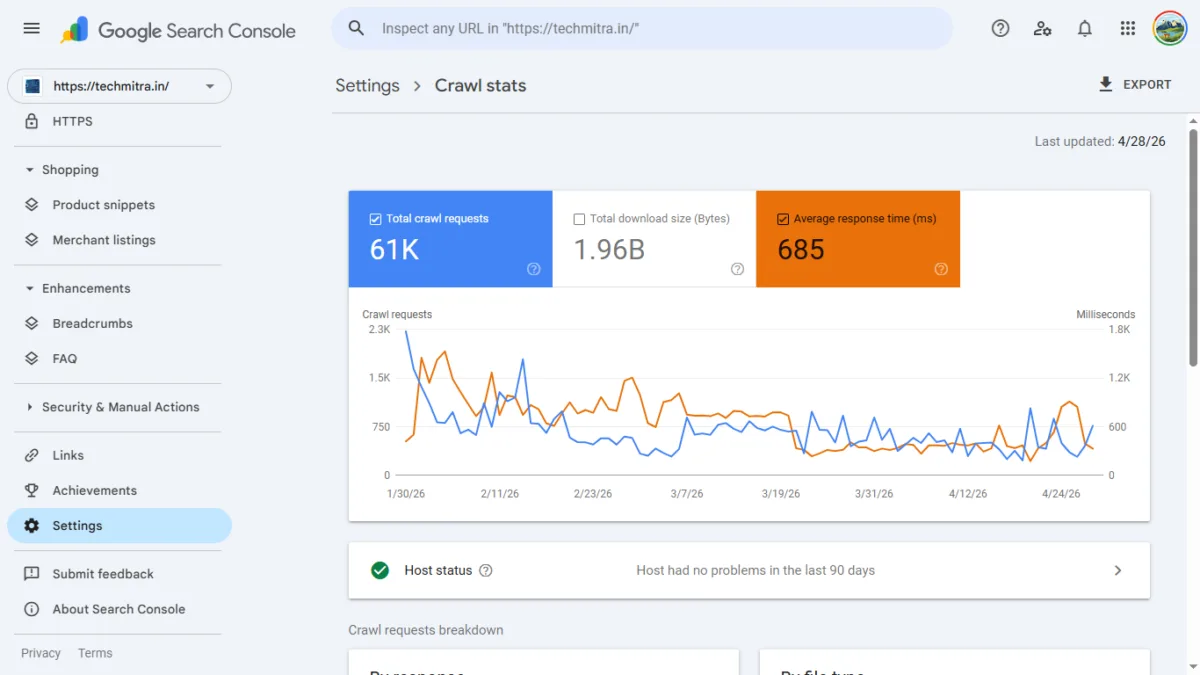1200x675 pixels.
Task: Click the Links icon in sidebar
Action: point(32,455)
